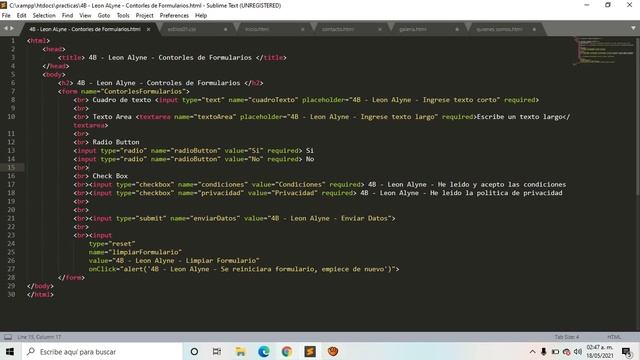Click the microphone tray icon

click(x=544, y=352)
